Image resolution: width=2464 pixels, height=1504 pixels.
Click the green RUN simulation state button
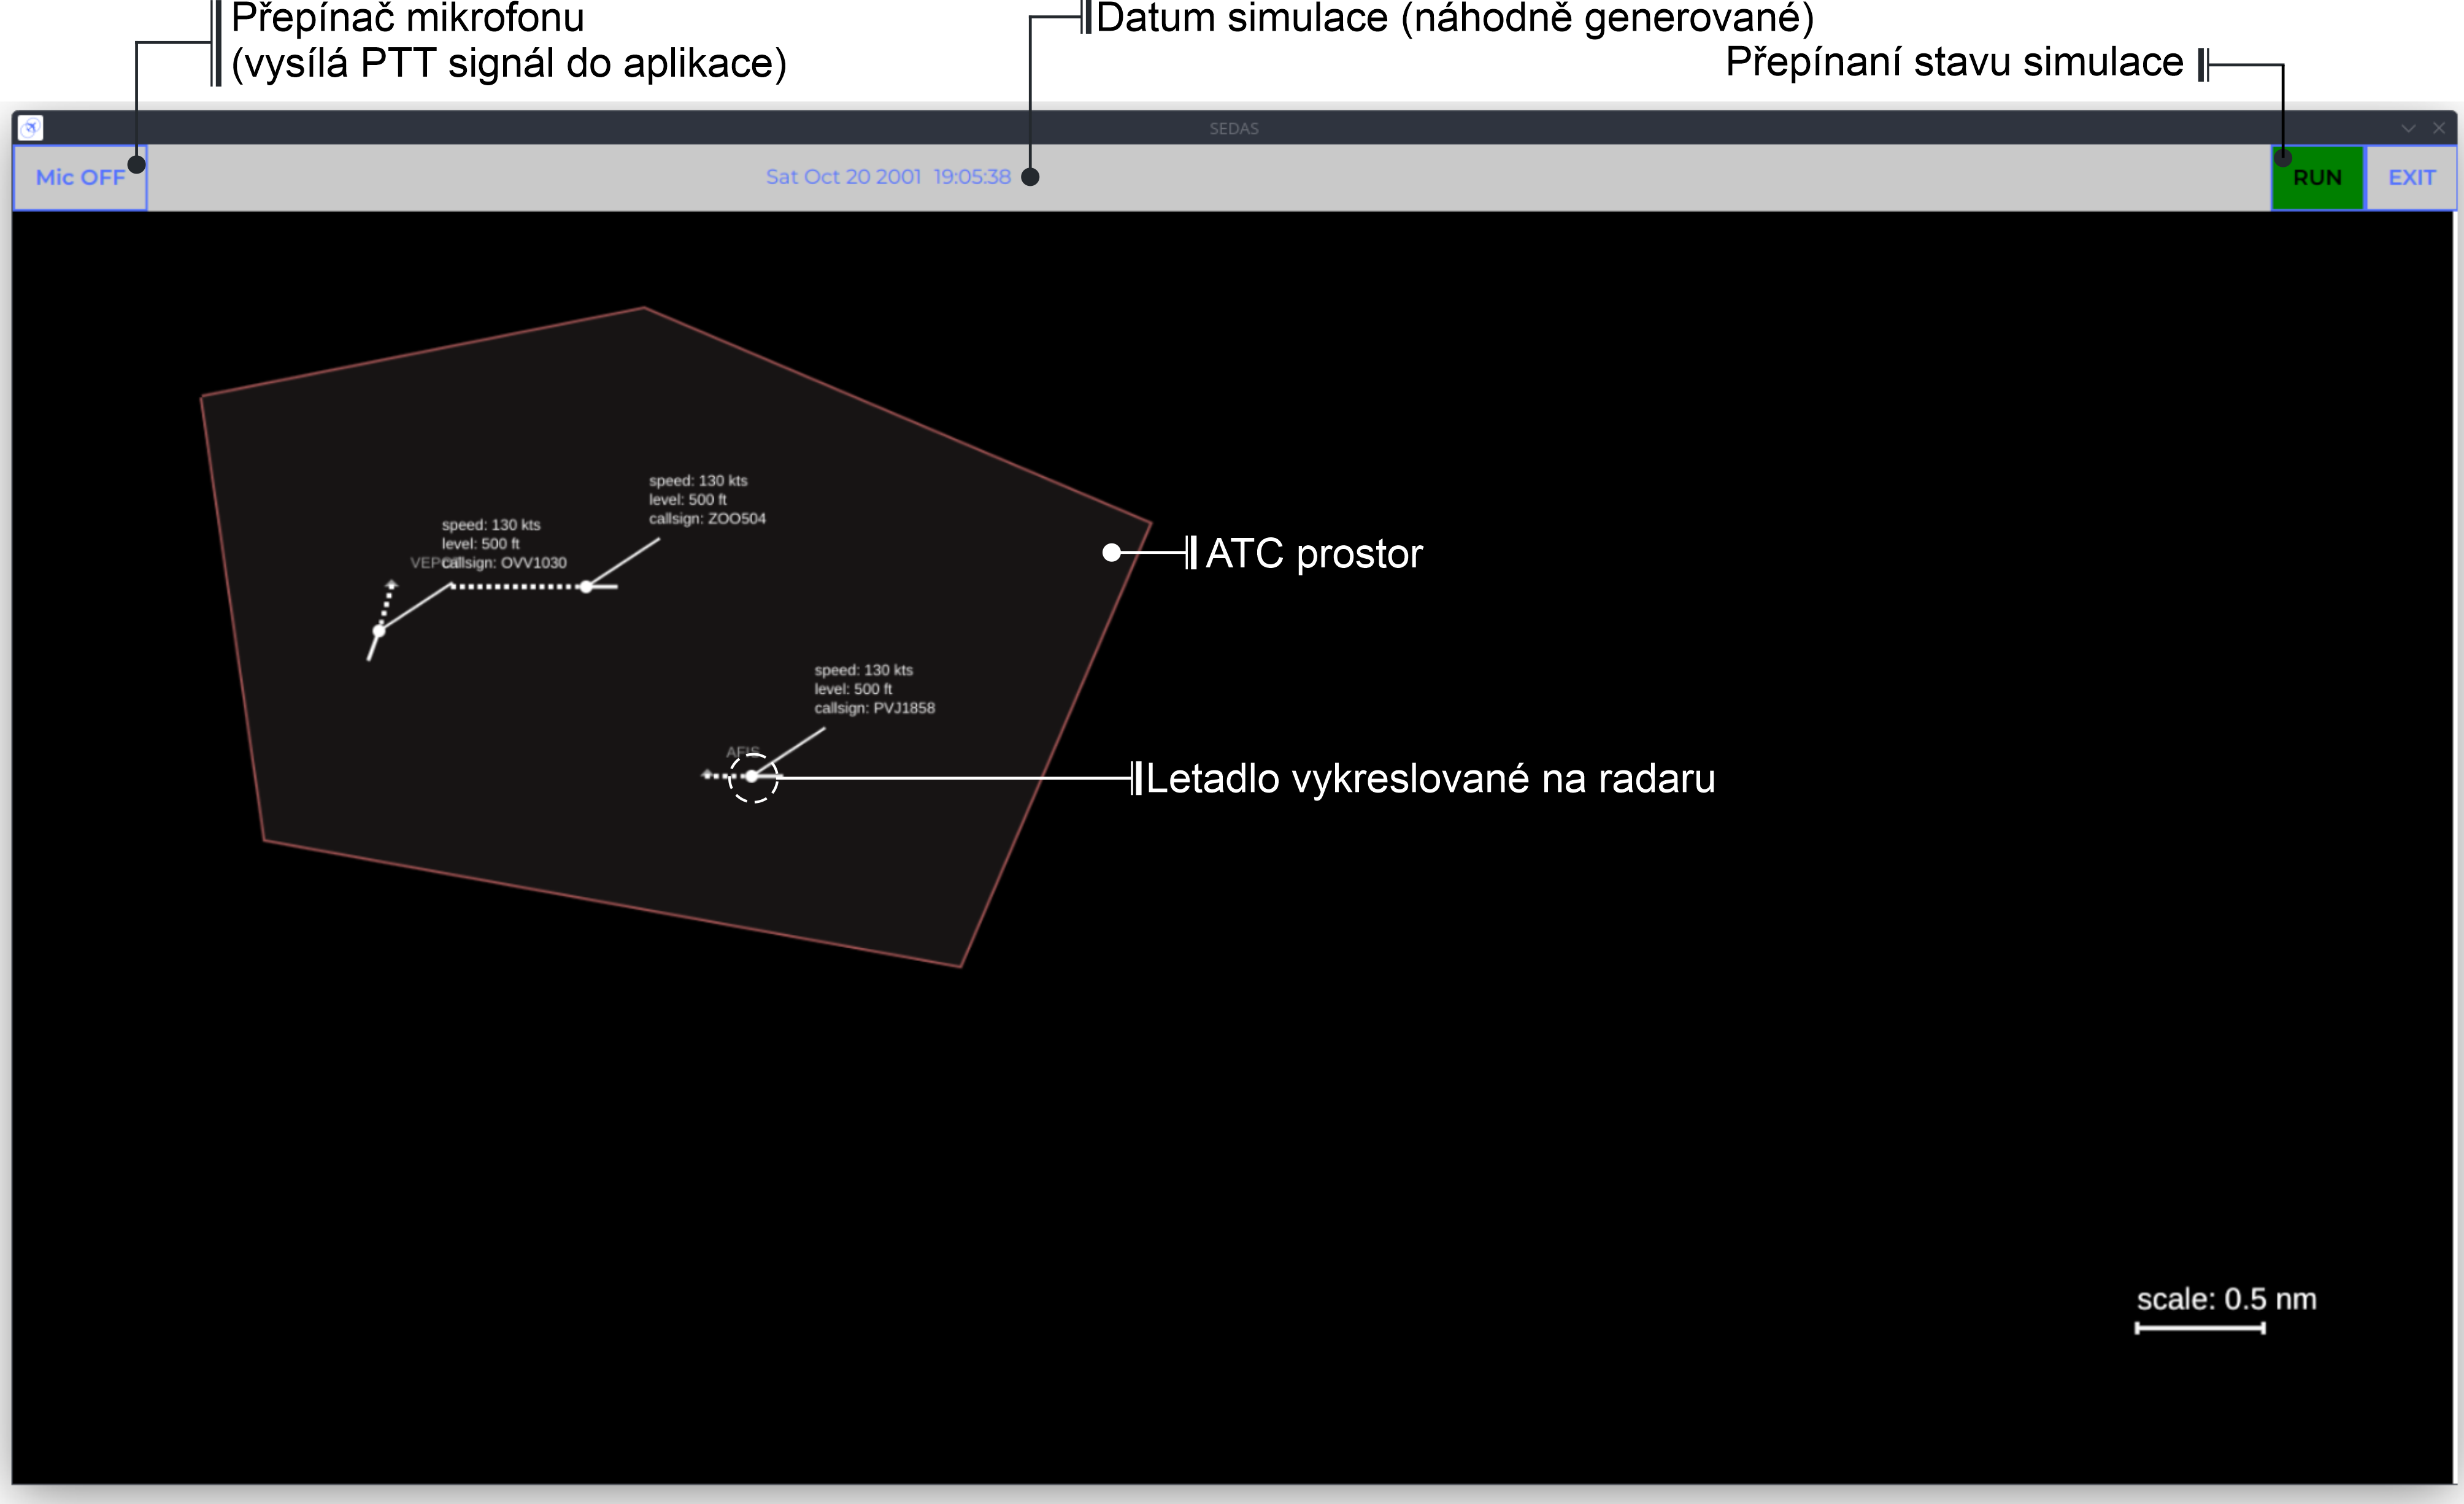pyautogui.click(x=2317, y=178)
